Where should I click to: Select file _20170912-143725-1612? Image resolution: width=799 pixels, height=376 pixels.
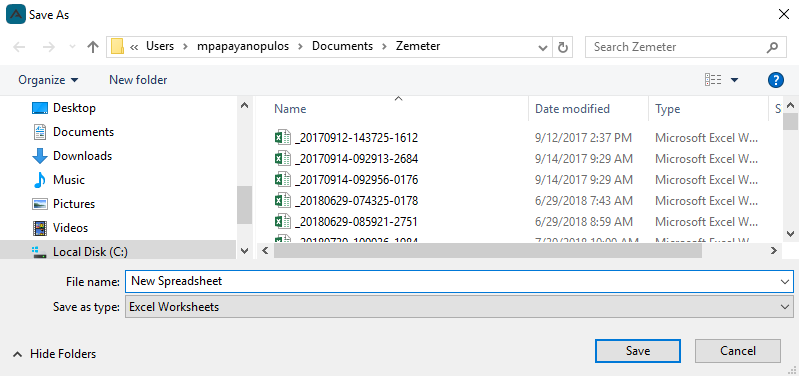tap(356, 138)
